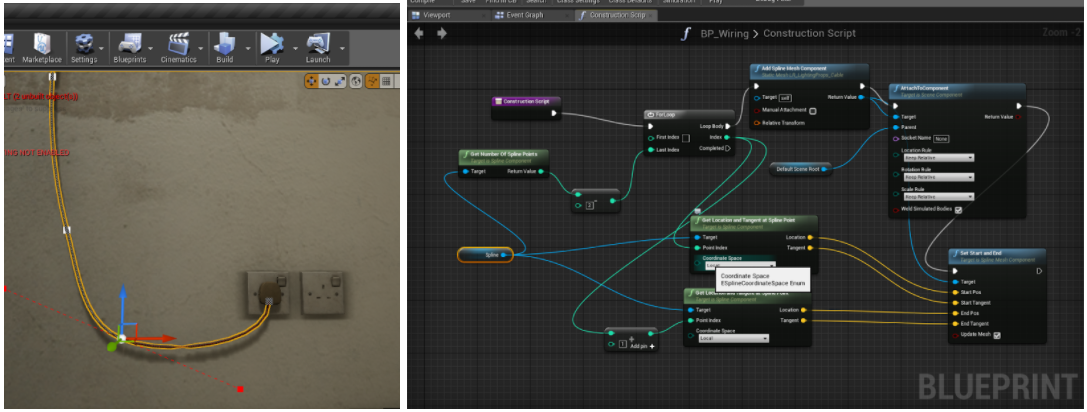
Task: Click the Socket Name None field
Action: coord(941,139)
